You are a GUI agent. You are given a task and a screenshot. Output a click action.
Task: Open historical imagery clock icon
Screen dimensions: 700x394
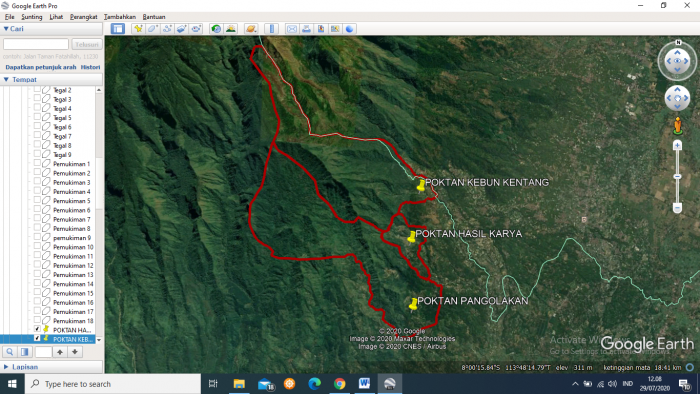tap(216, 29)
